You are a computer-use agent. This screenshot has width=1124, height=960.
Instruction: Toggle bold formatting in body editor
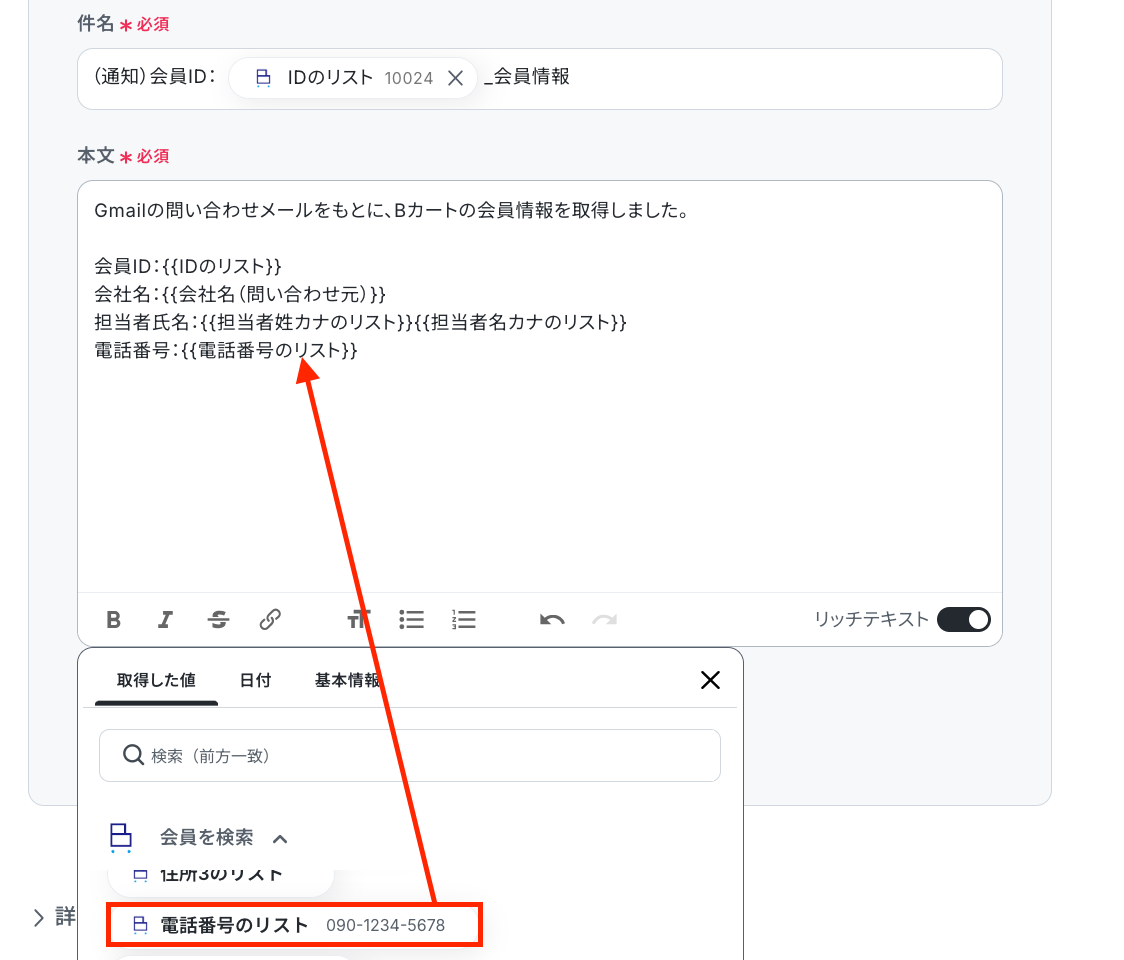[114, 620]
